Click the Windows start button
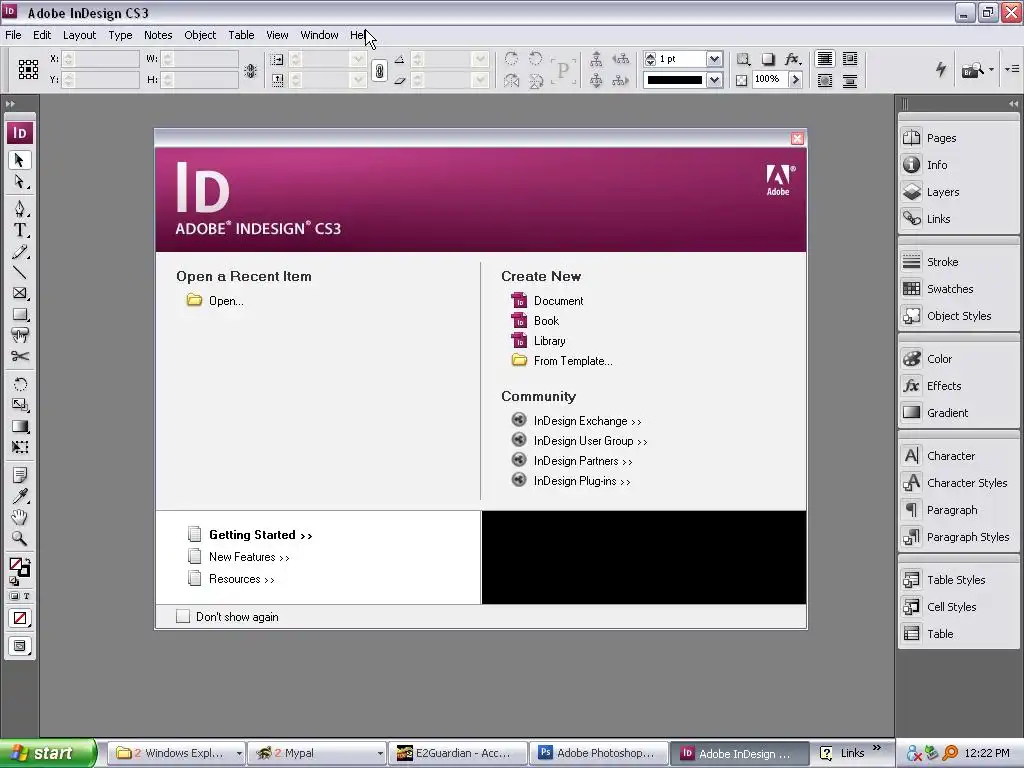 click(x=47, y=753)
